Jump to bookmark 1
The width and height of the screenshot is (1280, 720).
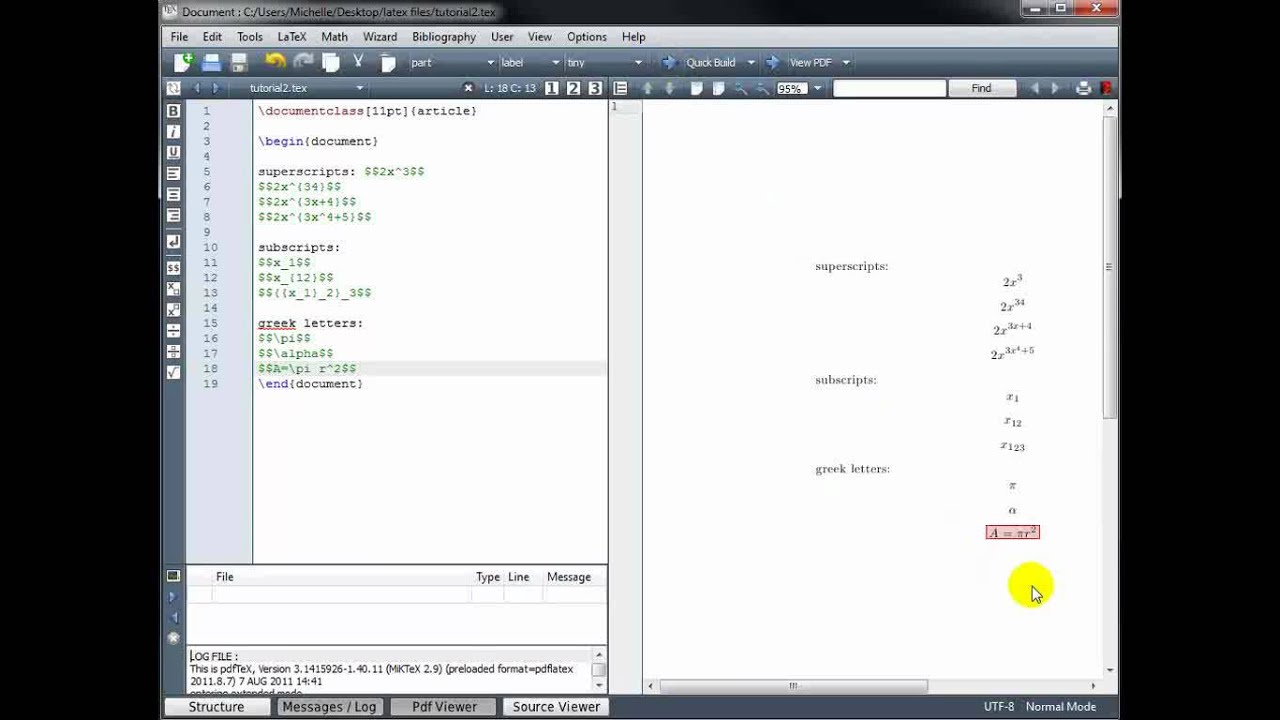click(x=551, y=88)
